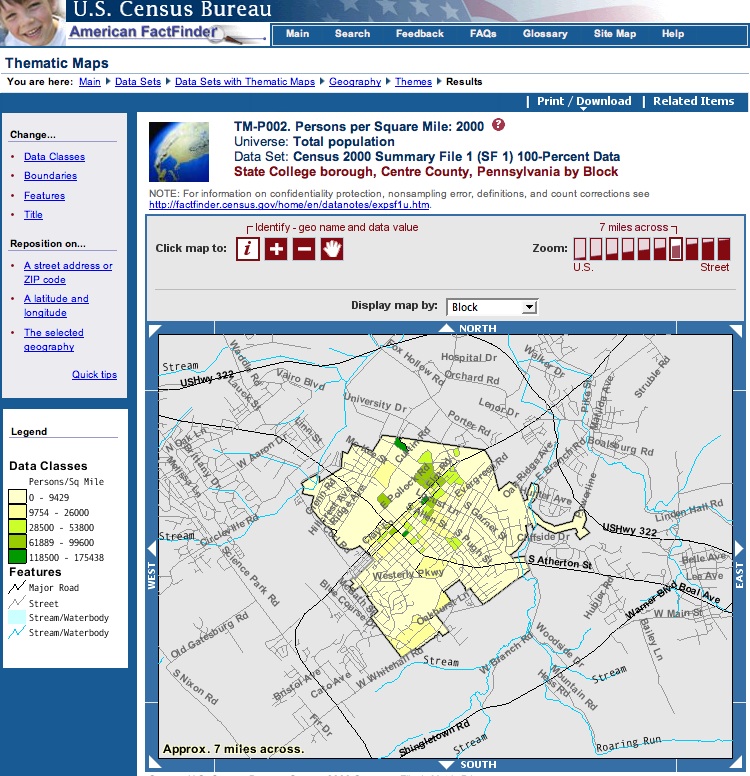Click Boundaries link in Change panel
Image resolution: width=750 pixels, height=776 pixels.
(x=50, y=176)
